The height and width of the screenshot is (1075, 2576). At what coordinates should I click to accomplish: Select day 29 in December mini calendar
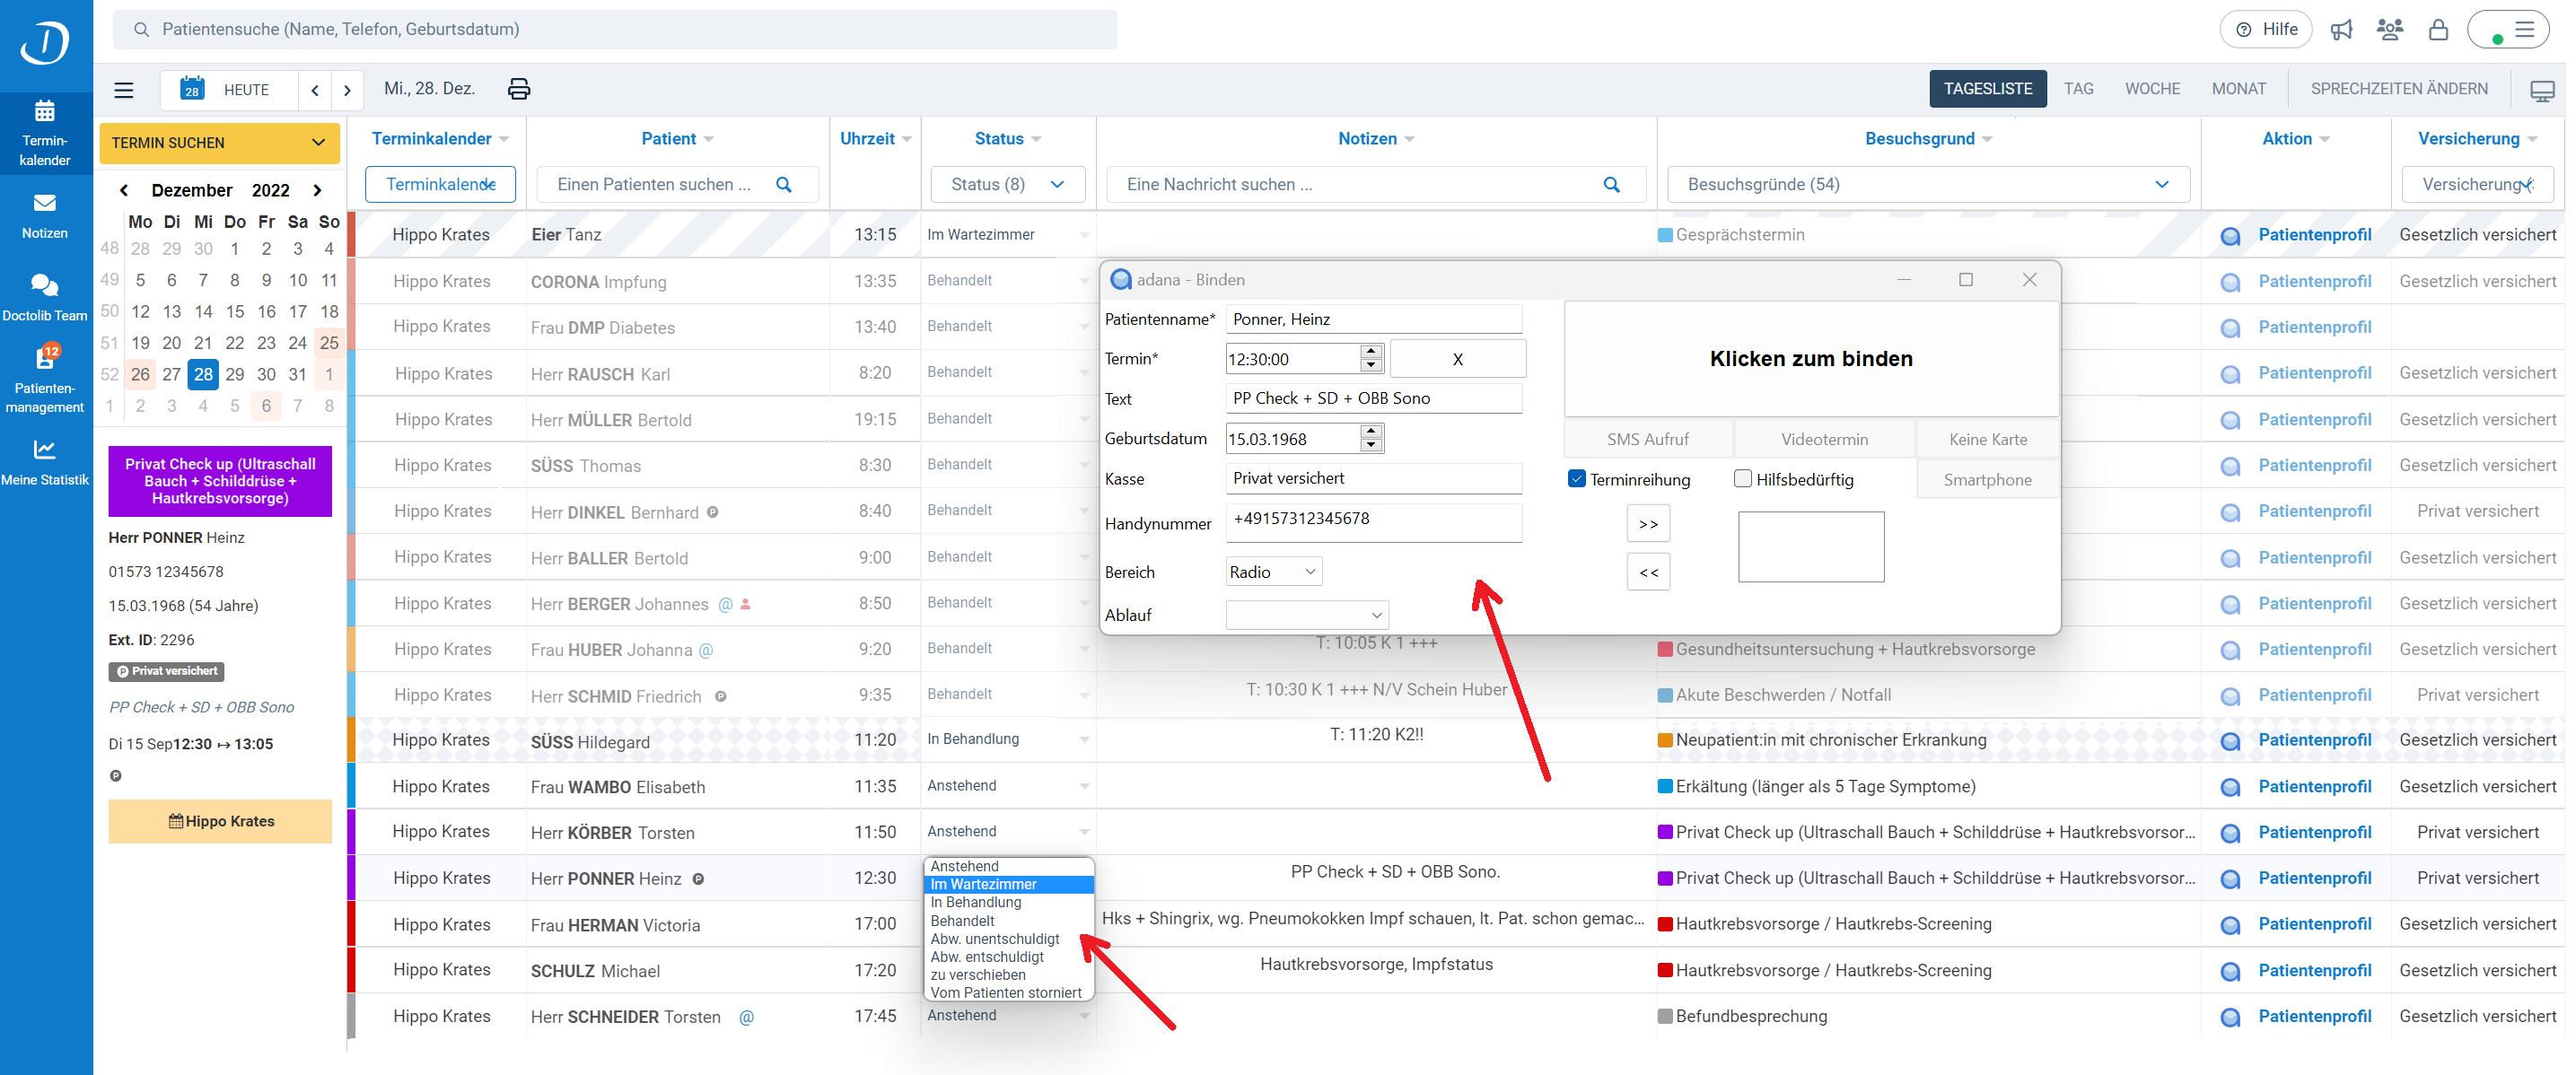coord(235,374)
